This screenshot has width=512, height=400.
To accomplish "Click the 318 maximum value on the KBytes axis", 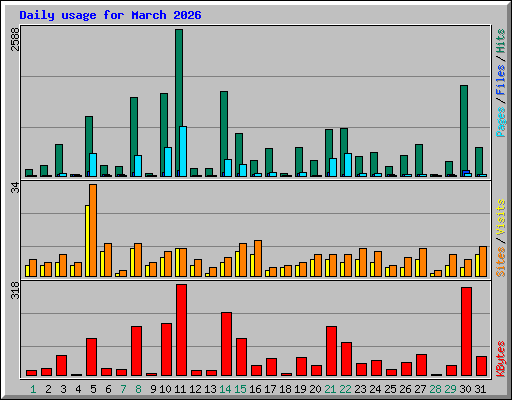I will click(15, 290).
